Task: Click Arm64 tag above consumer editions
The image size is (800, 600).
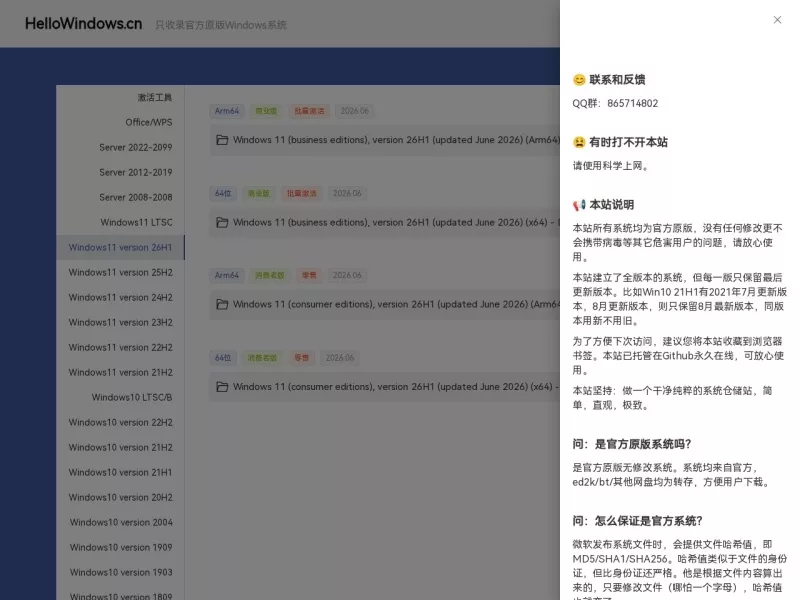Action: tap(227, 275)
